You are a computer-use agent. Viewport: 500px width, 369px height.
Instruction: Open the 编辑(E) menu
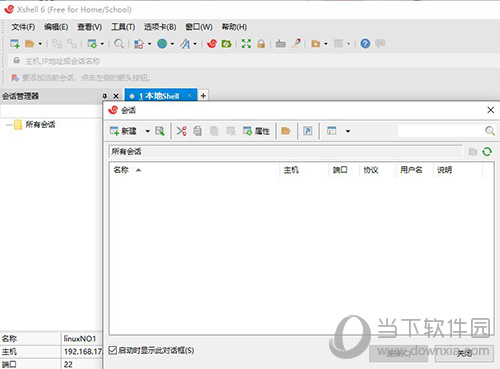(56, 27)
